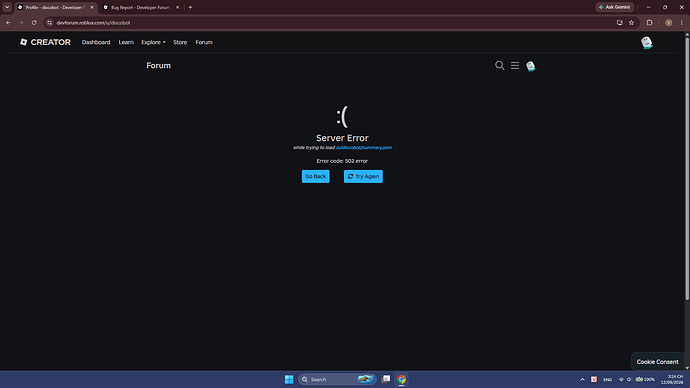690x388 pixels.
Task: Open the Cookie Consent button
Action: pyautogui.click(x=657, y=362)
